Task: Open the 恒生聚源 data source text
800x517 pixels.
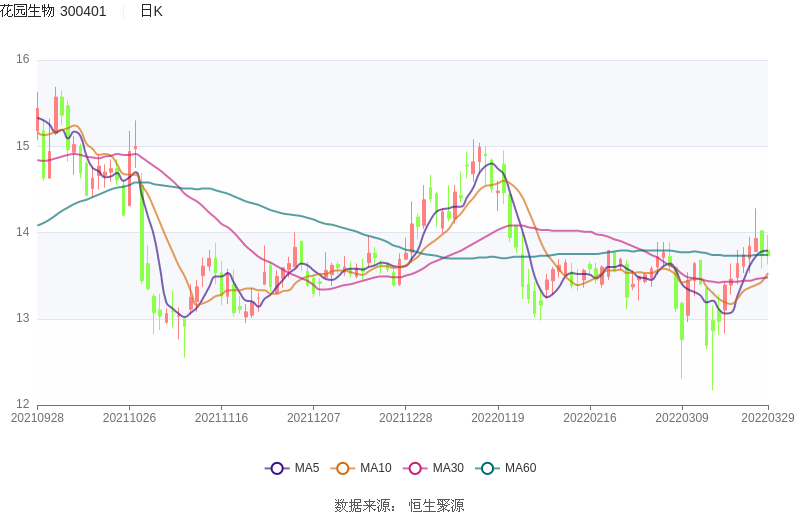Action: pyautogui.click(x=436, y=506)
